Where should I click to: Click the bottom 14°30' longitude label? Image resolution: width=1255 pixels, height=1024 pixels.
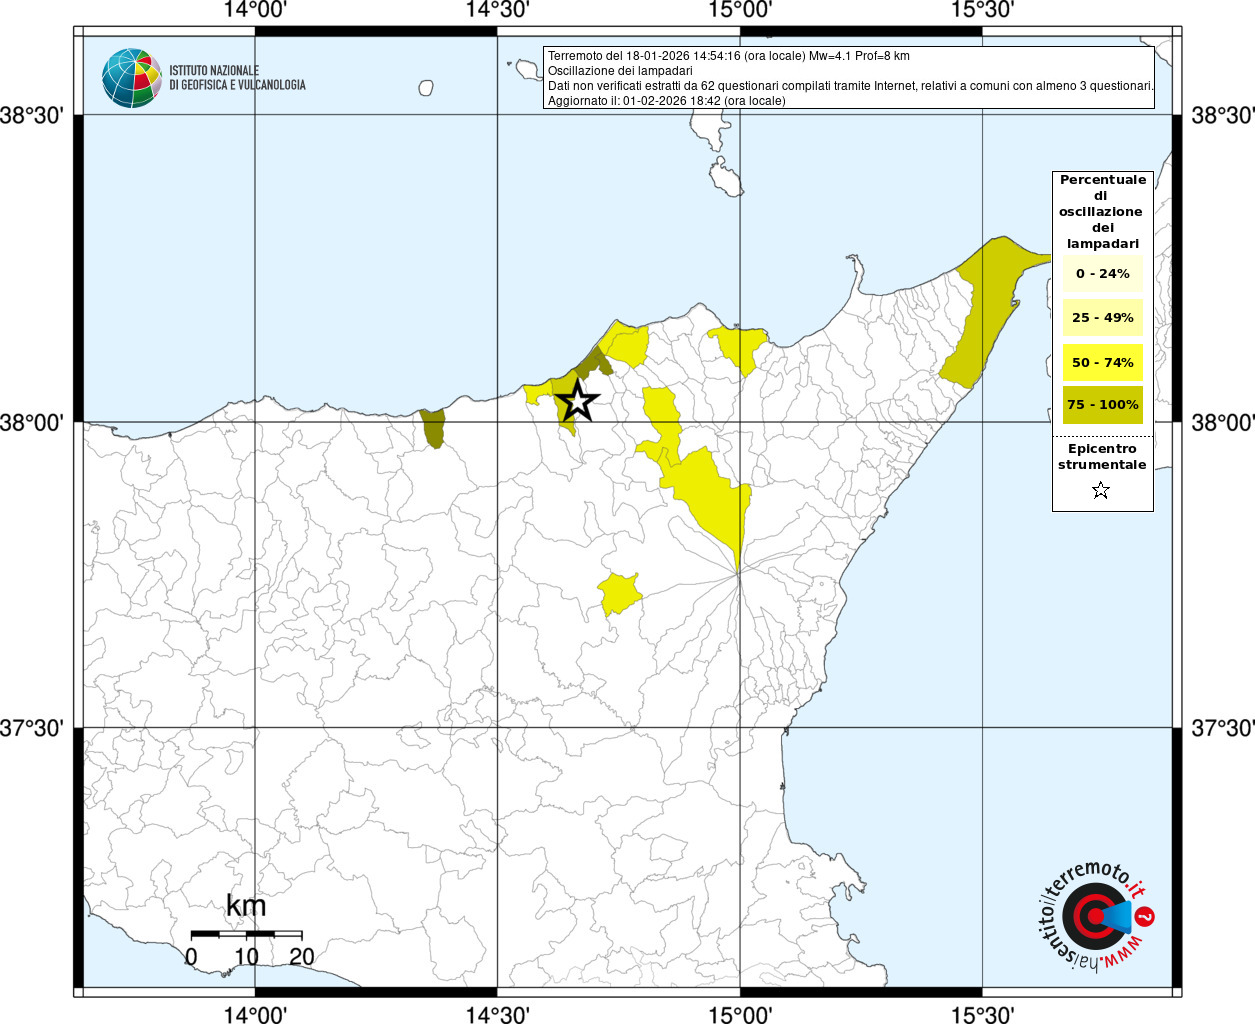pyautogui.click(x=497, y=1014)
